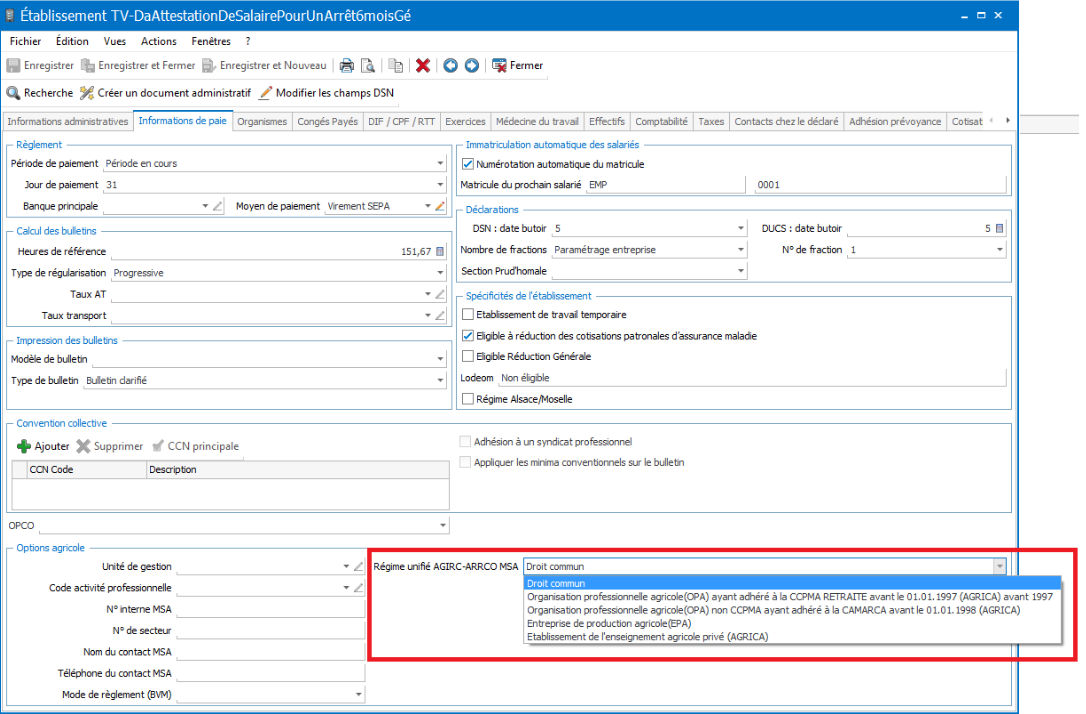
Task: Click the duplicate/copy document icon
Action: click(395, 66)
